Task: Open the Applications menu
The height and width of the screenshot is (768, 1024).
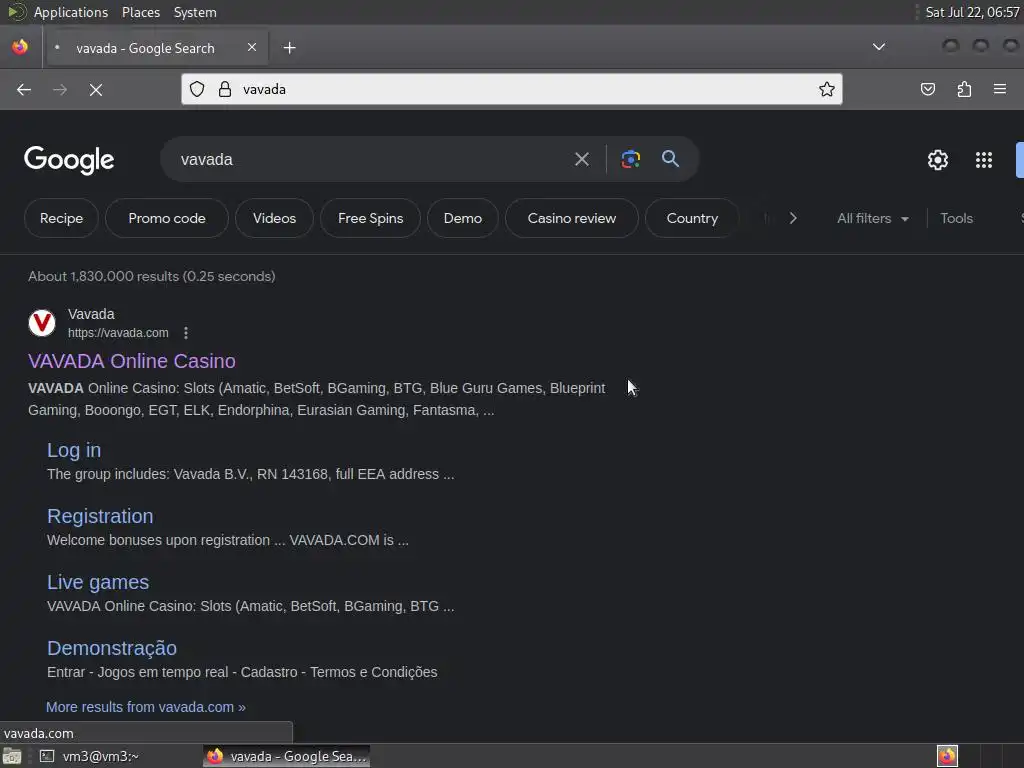Action: coord(71,12)
